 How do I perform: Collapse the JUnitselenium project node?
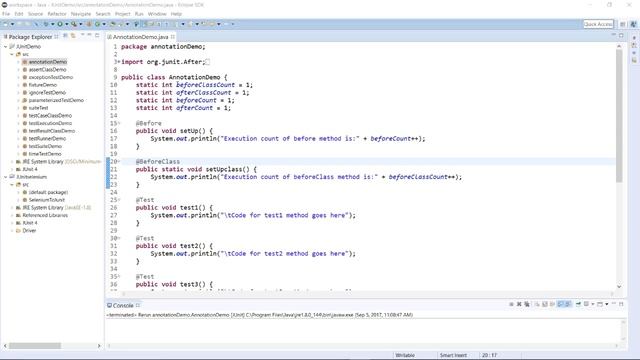pyautogui.click(x=6, y=177)
